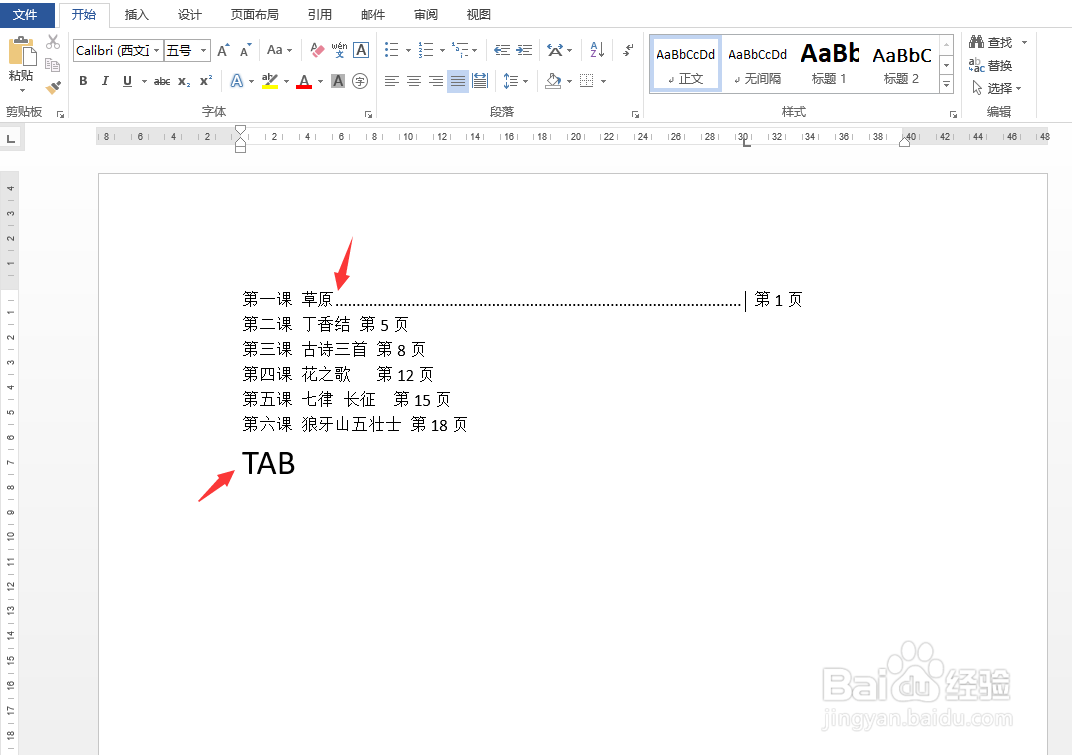Open the Find (查找) dropdown arrow
Image resolution: width=1072 pixels, height=755 pixels.
pos(1024,42)
